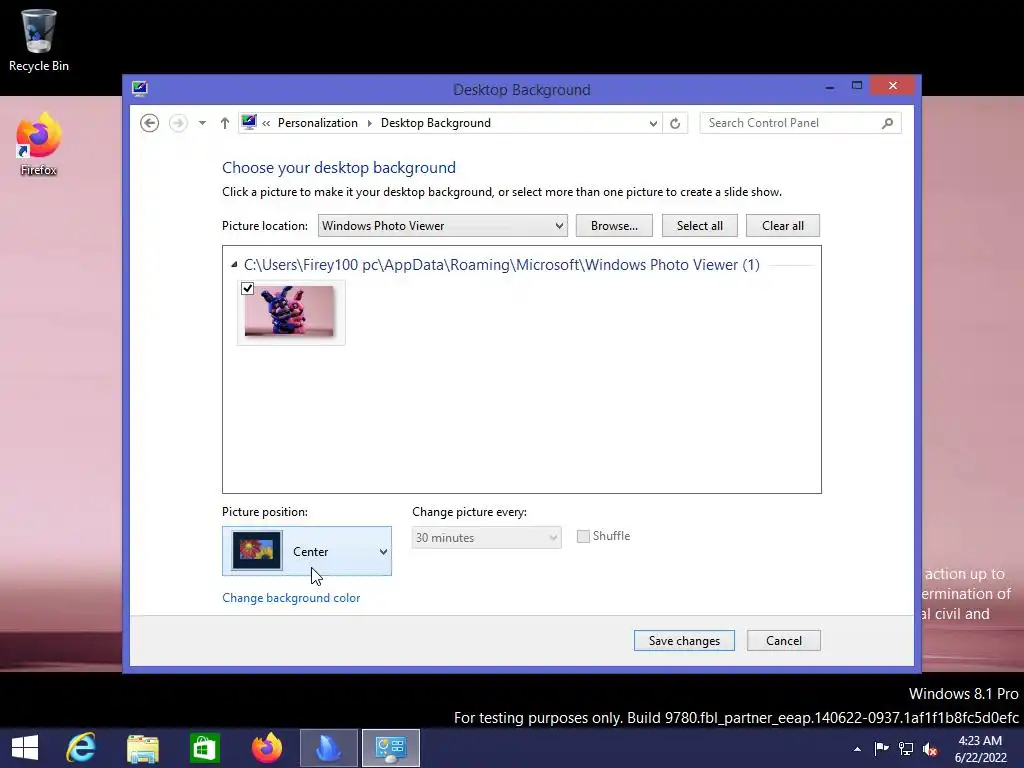1024x768 pixels.
Task: Click the Control Panel taskbar button
Action: click(x=391, y=748)
